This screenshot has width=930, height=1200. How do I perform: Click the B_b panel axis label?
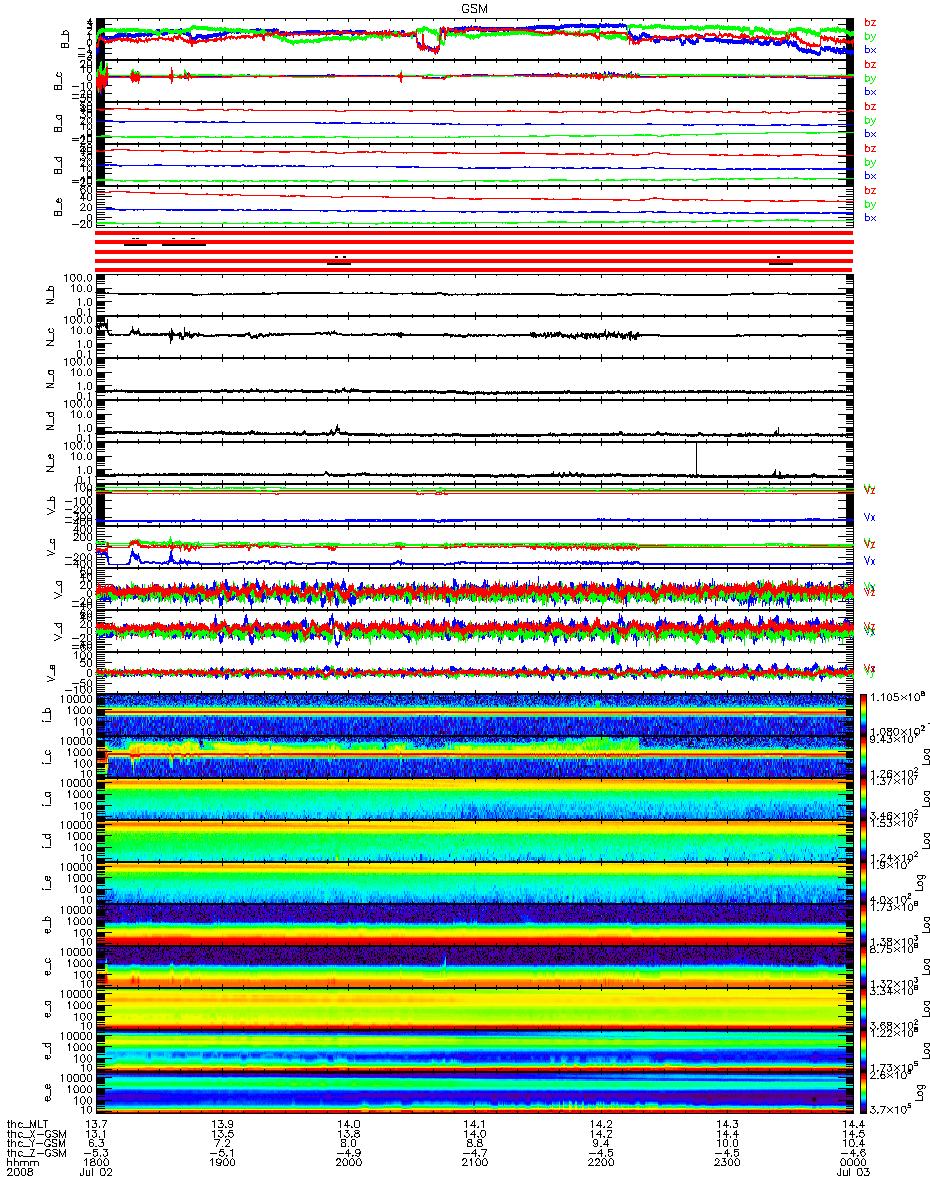coord(64,39)
